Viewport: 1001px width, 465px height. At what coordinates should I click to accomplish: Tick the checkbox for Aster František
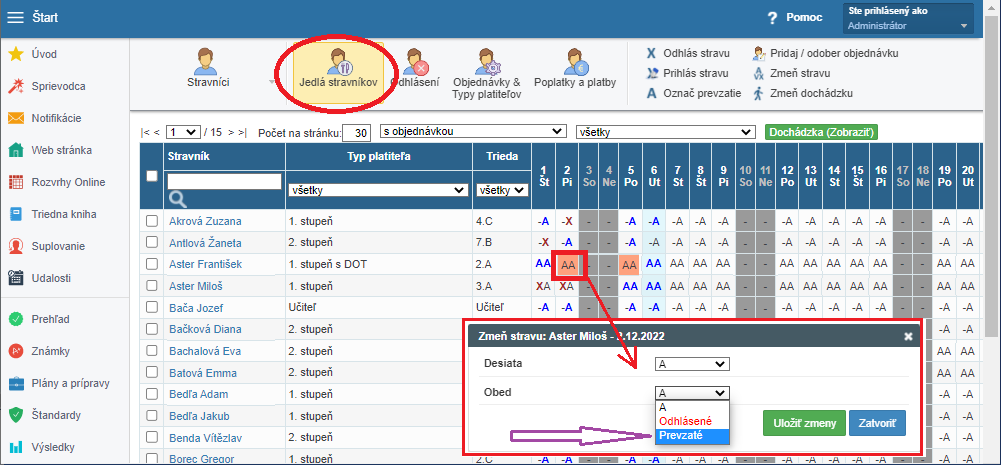click(x=152, y=264)
